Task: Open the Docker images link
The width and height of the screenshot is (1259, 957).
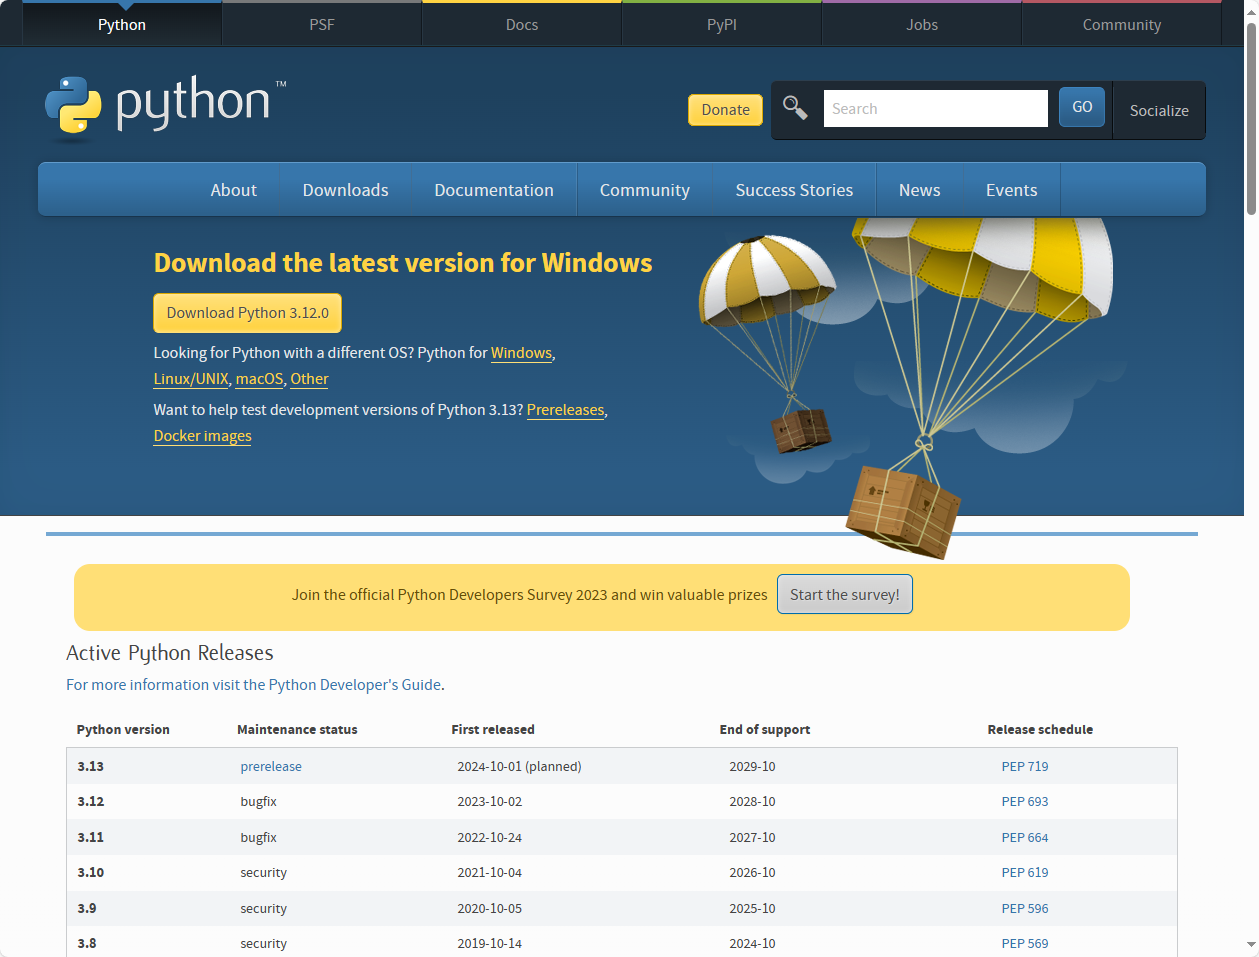Action: pos(202,435)
